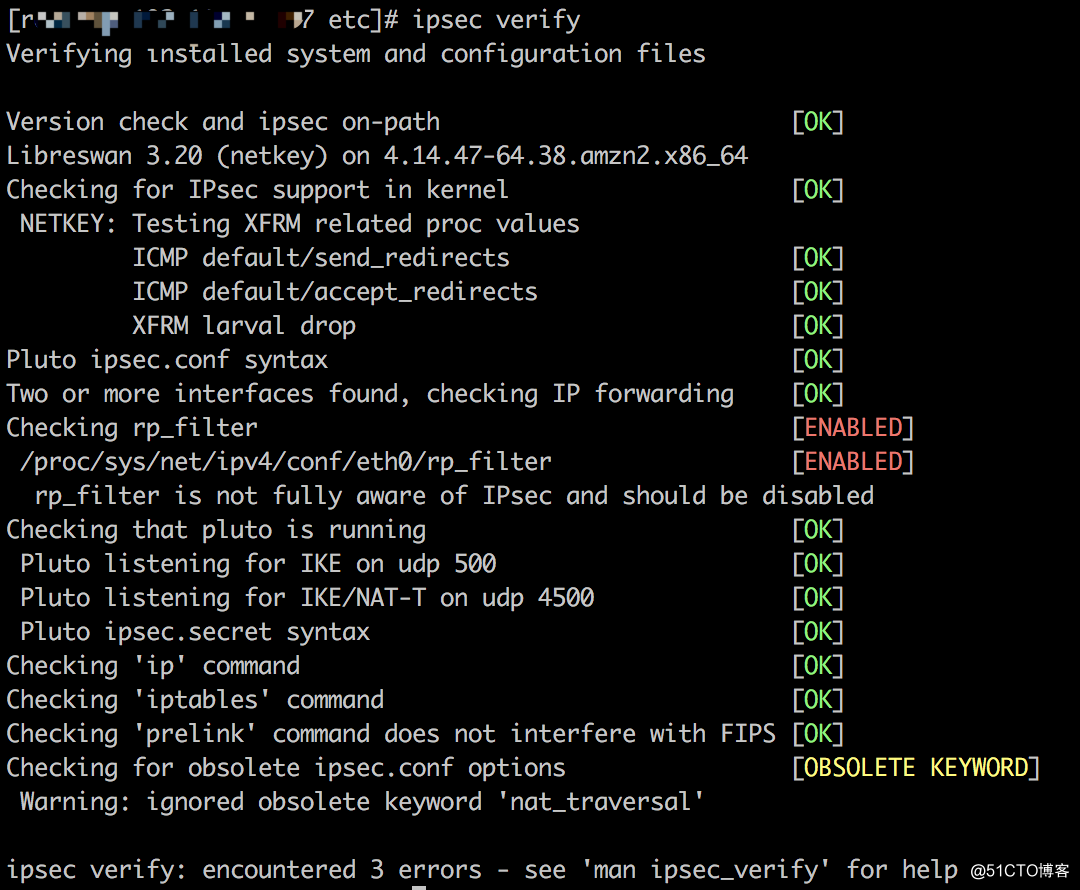Click 'rp_filter is not fully aware of IPsec' message
Image resolution: width=1080 pixels, height=890 pixels.
coord(454,495)
